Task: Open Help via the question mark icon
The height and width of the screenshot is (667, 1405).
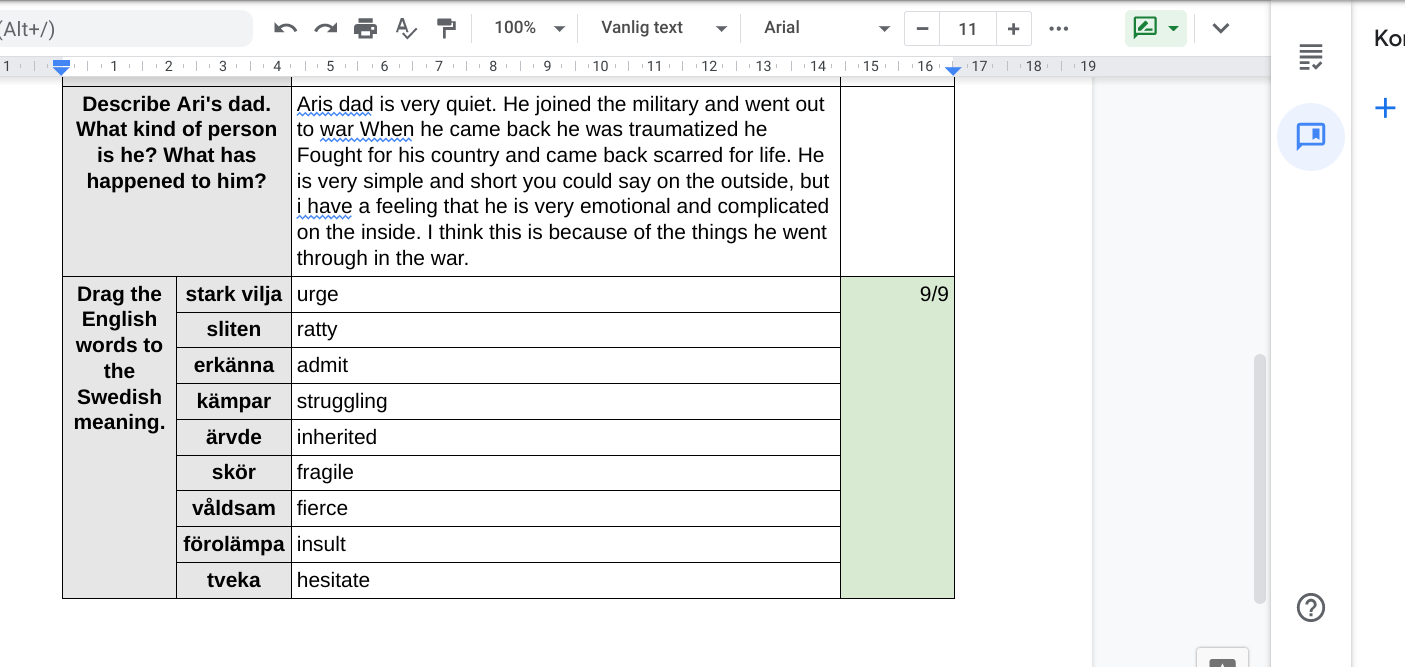Action: click(1310, 608)
